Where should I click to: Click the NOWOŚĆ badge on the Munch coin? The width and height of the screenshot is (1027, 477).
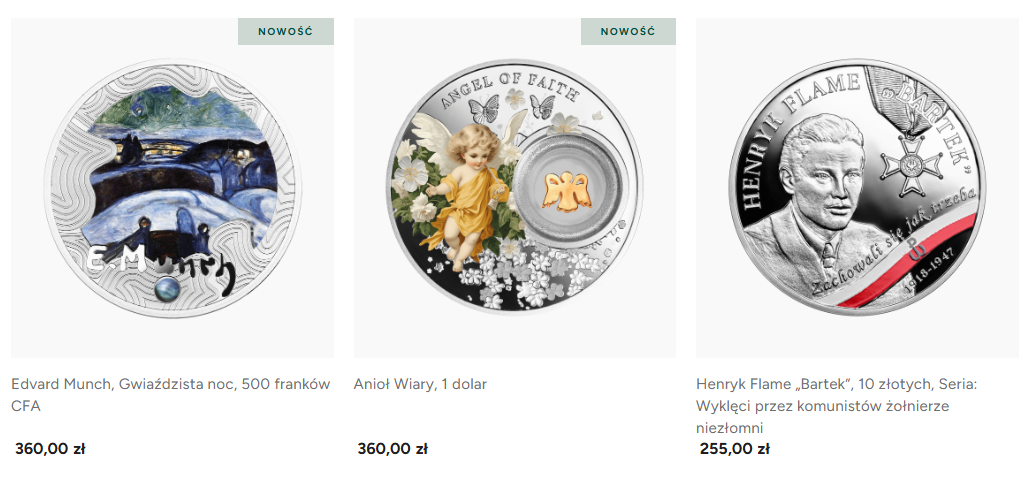pos(286,31)
